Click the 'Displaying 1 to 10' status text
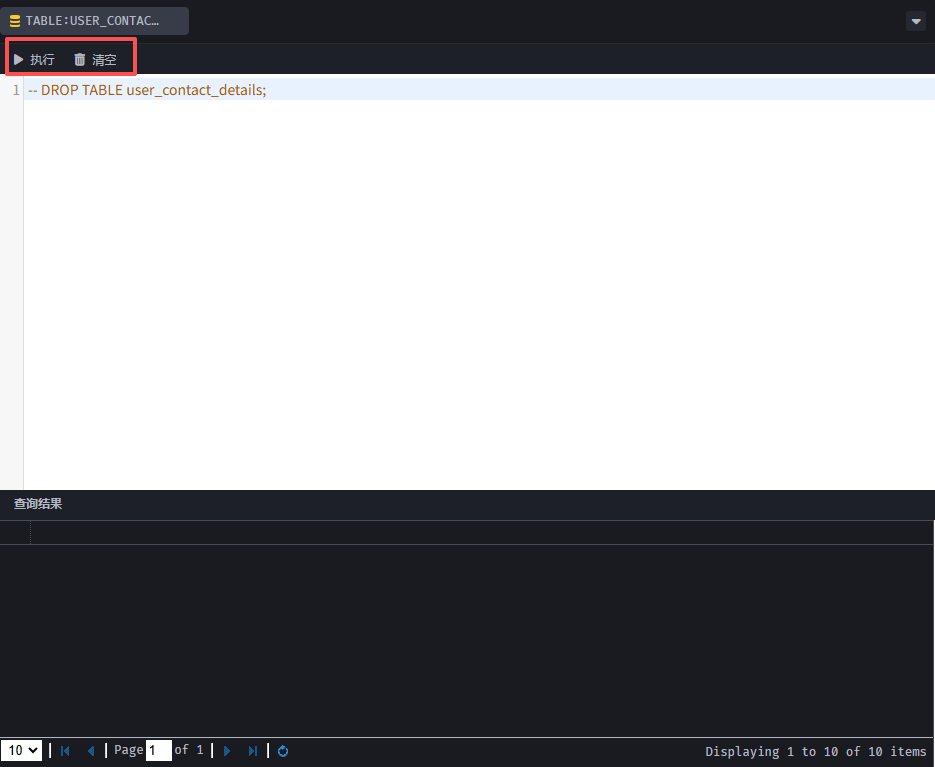 pyautogui.click(x=815, y=752)
